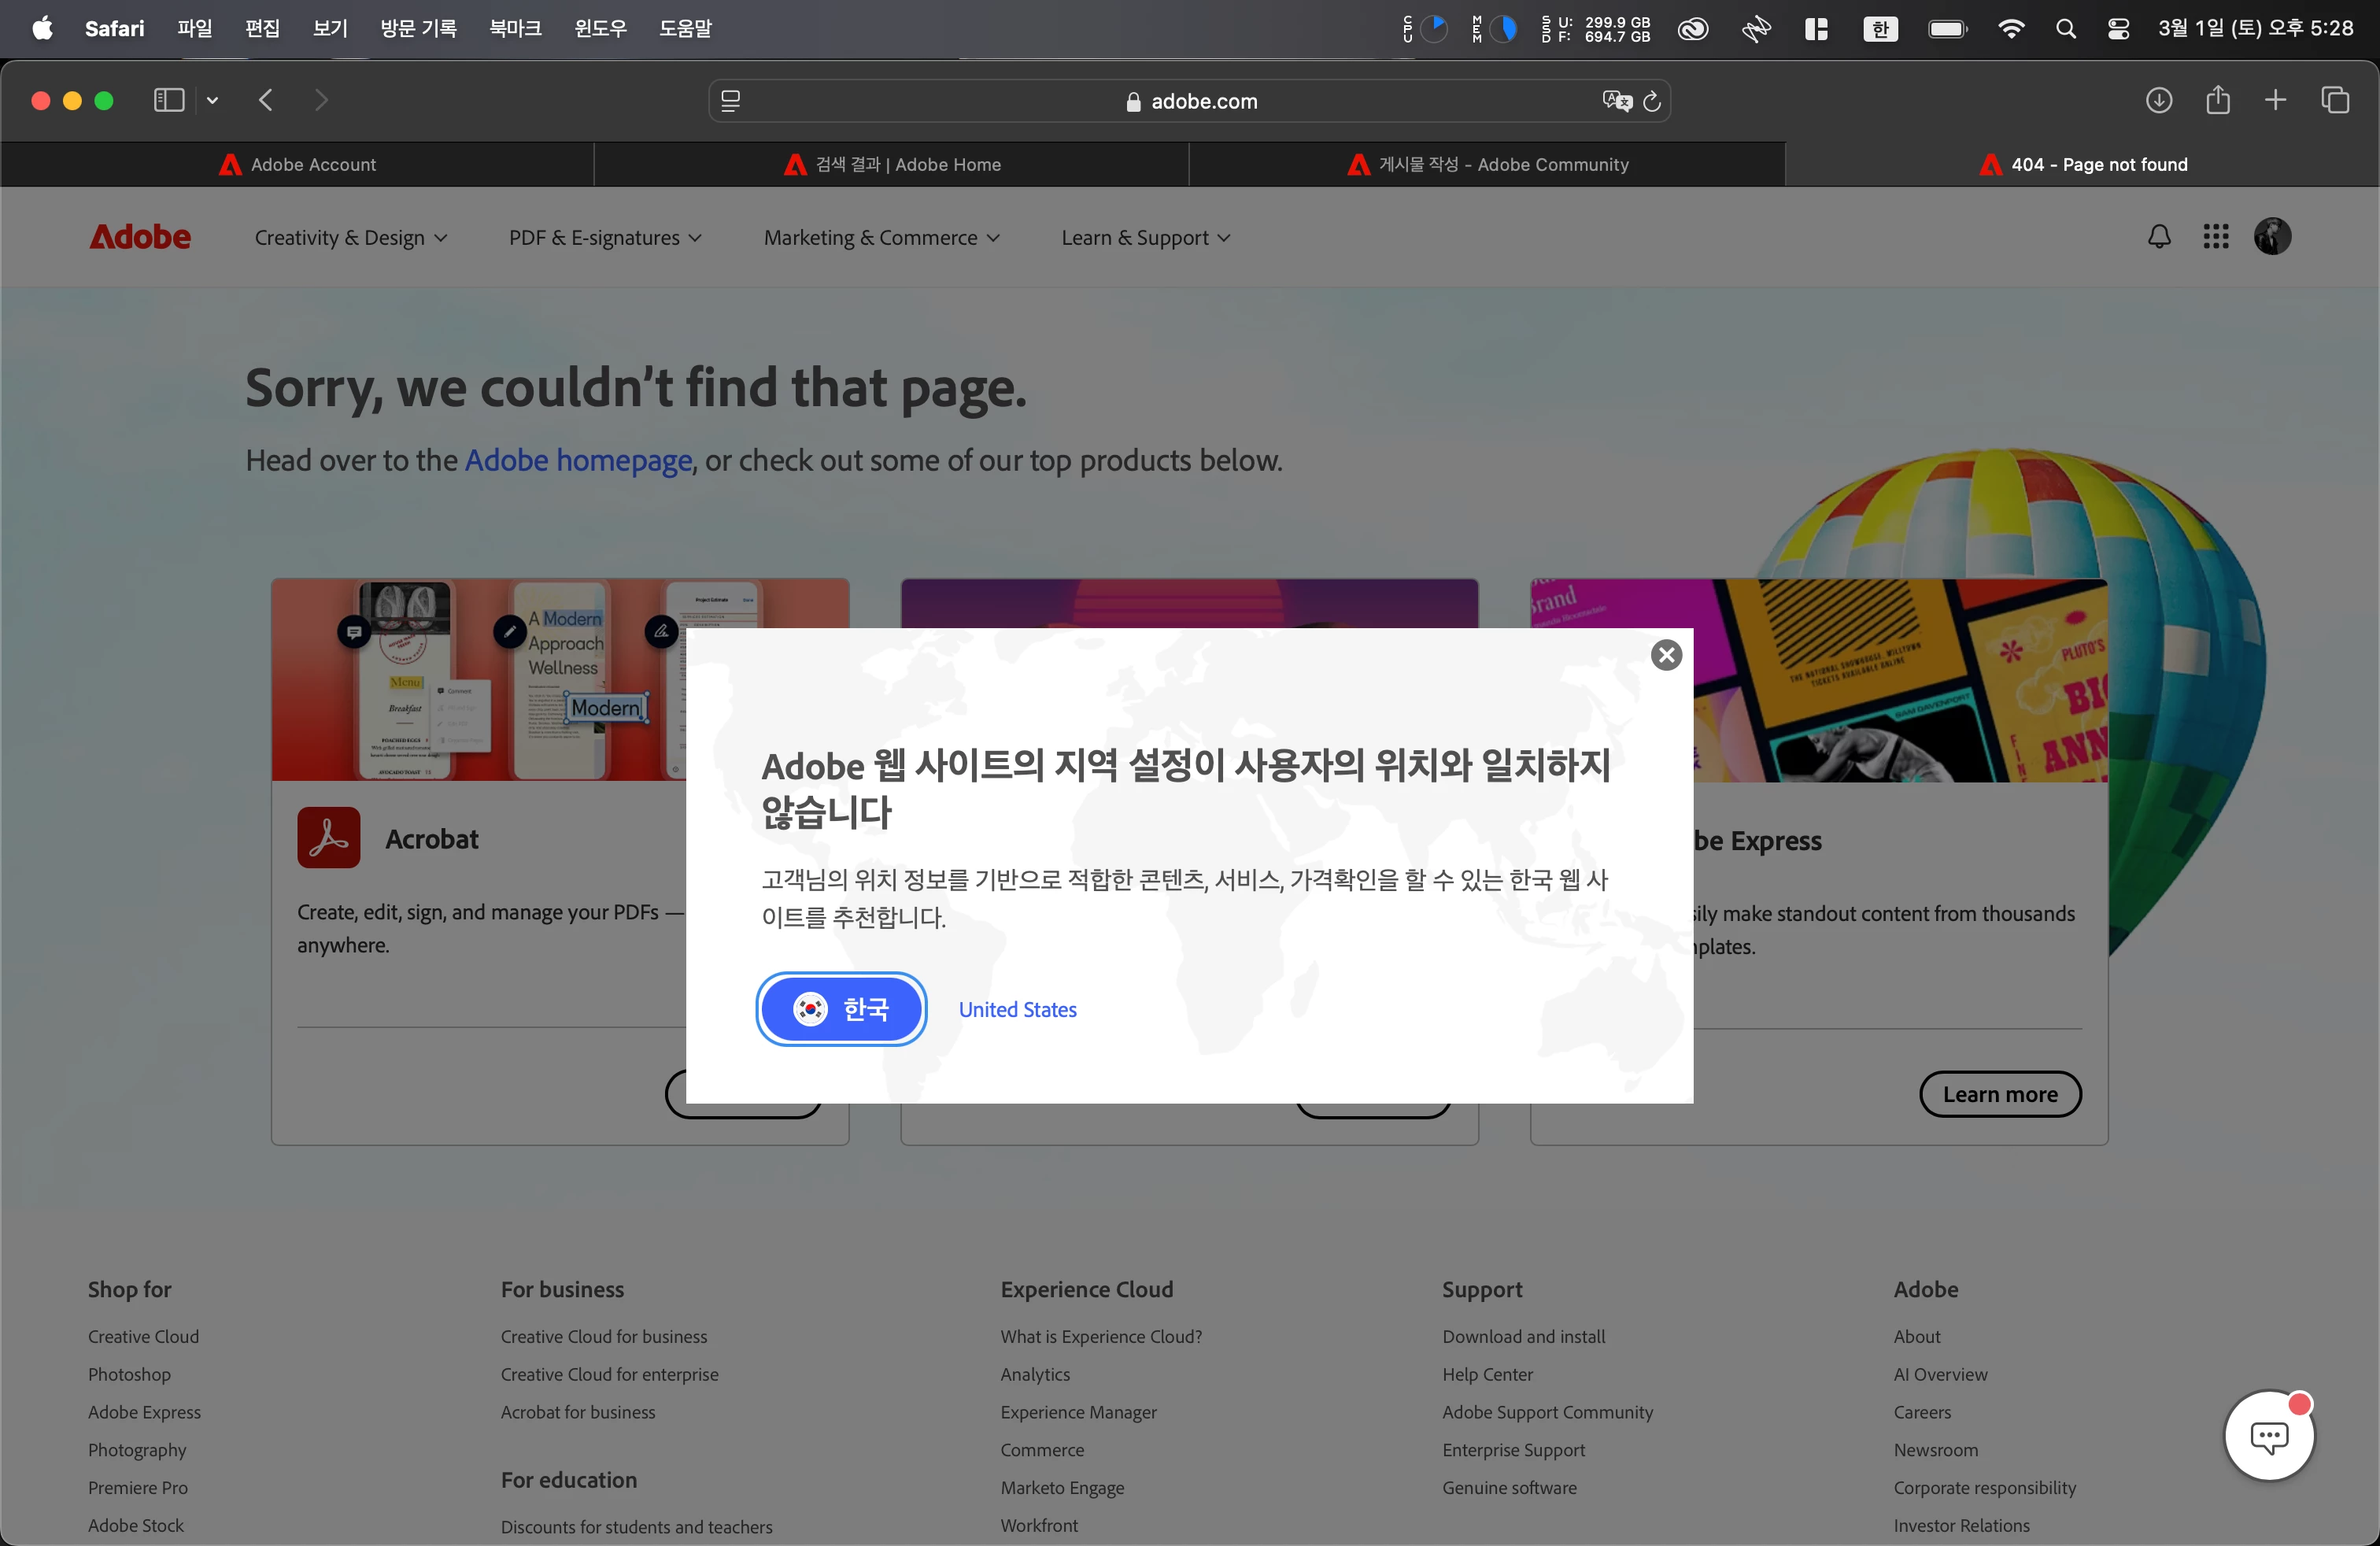
Task: Switch the Korean input source indicator
Action: point(1880,29)
